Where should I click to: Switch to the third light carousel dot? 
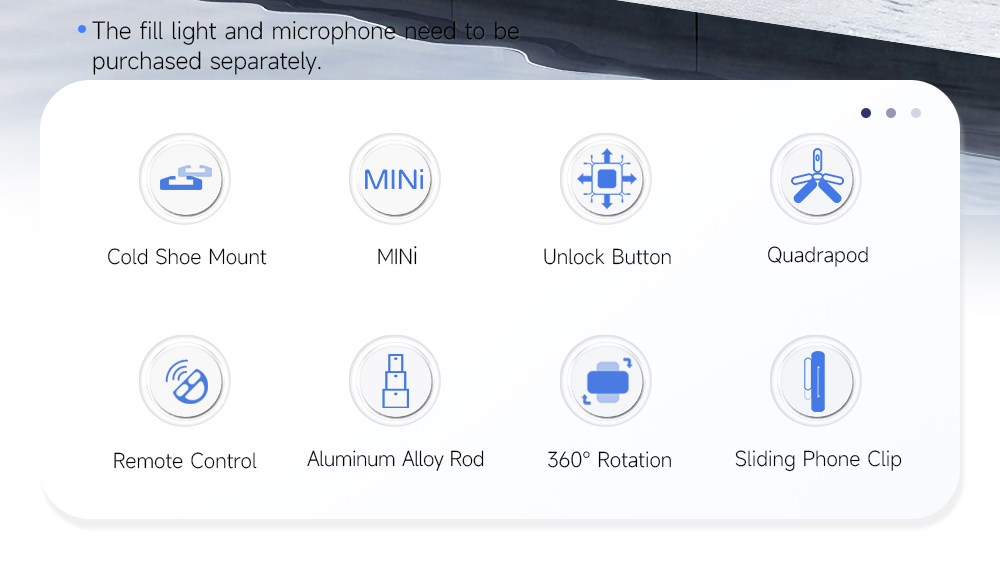(916, 113)
